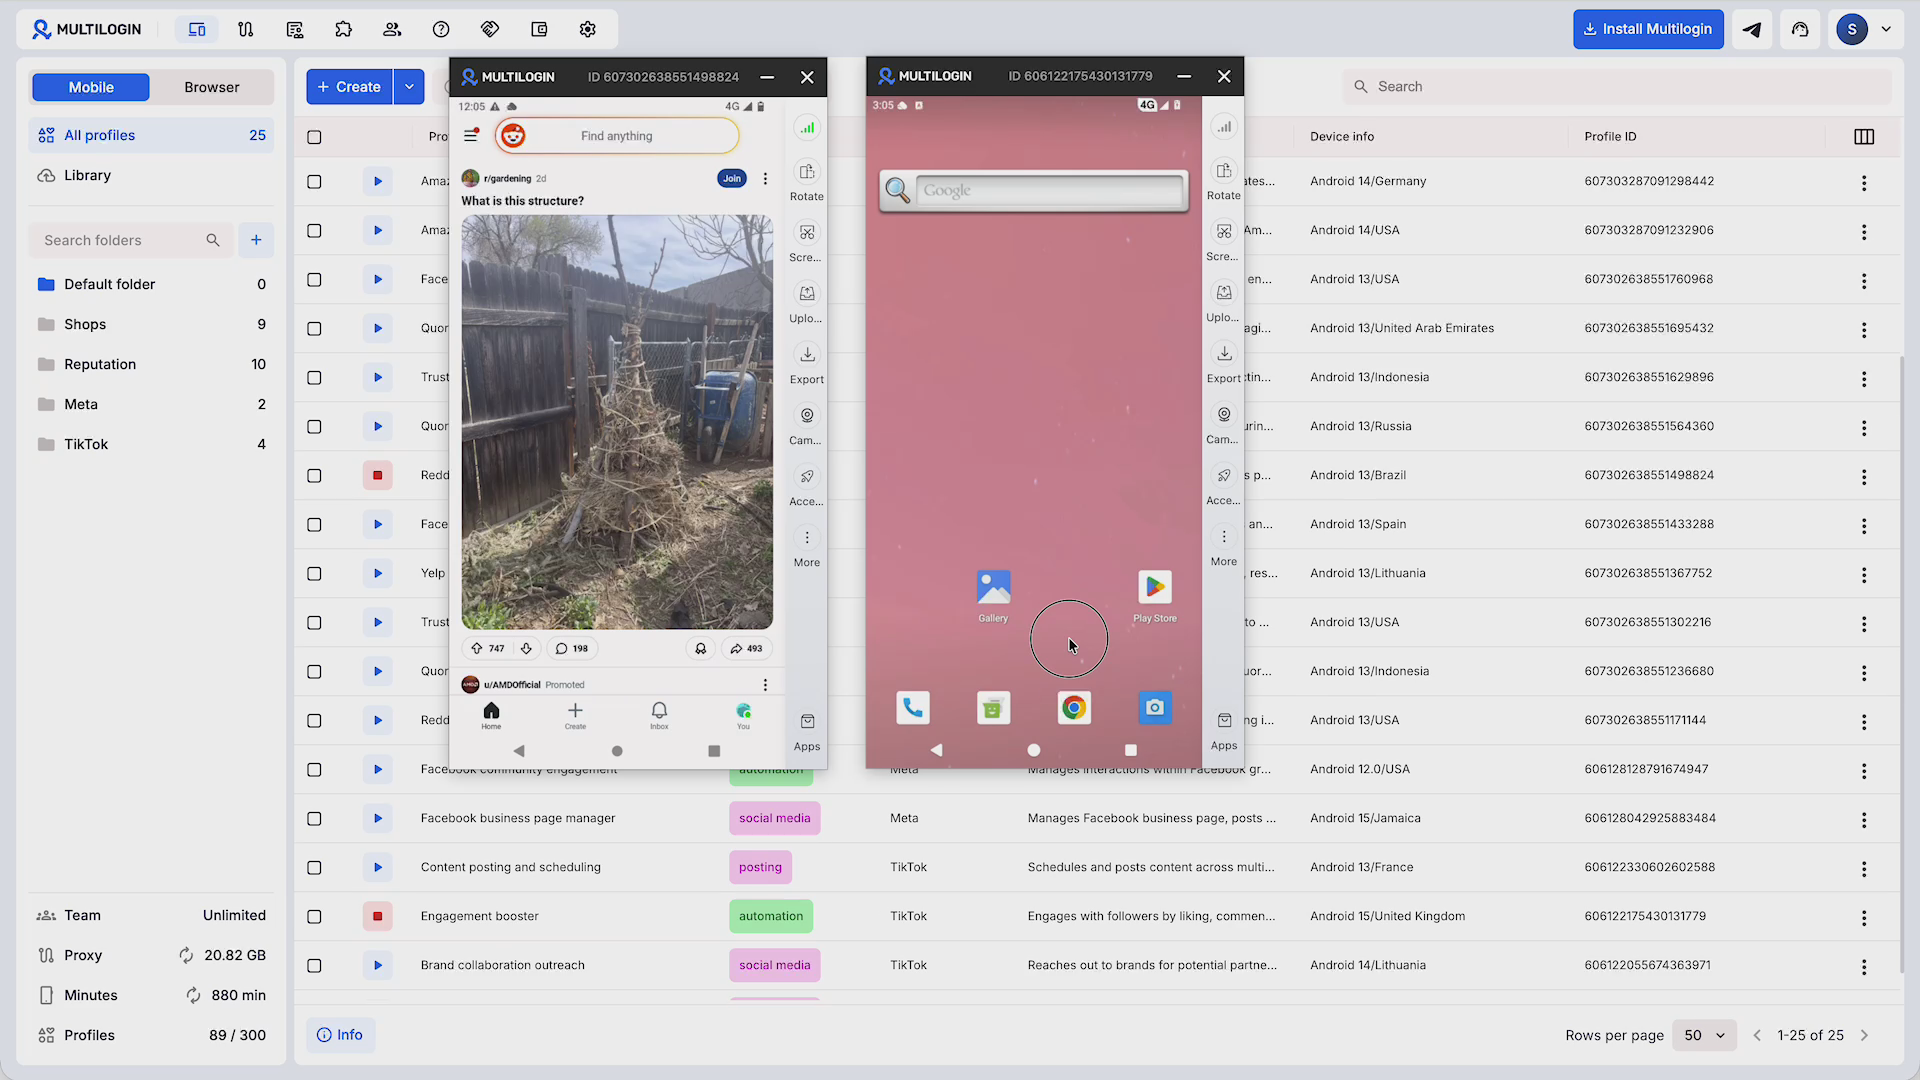The image size is (1920, 1080).
Task: Open Chrome app on pink phone screen
Action: pyautogui.click(x=1074, y=708)
